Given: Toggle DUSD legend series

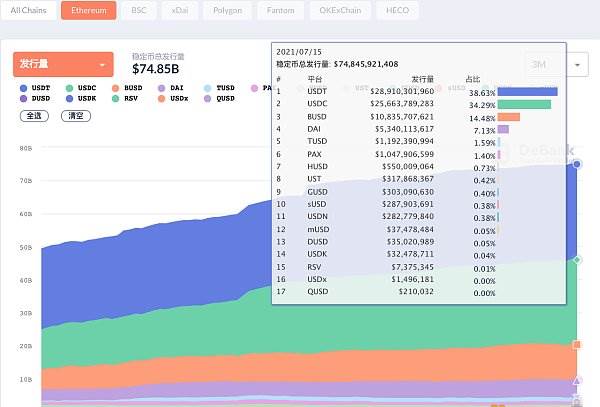Looking at the screenshot, I should (x=35, y=99).
